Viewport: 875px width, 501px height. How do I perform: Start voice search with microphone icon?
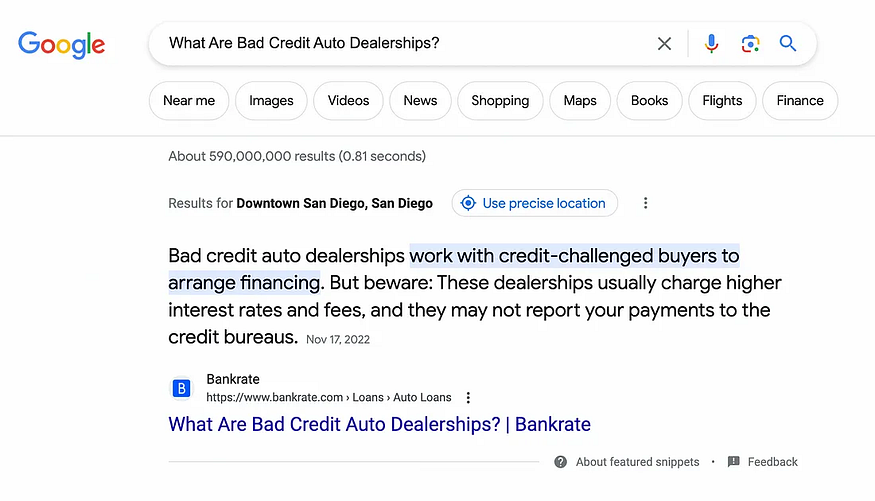tap(711, 44)
